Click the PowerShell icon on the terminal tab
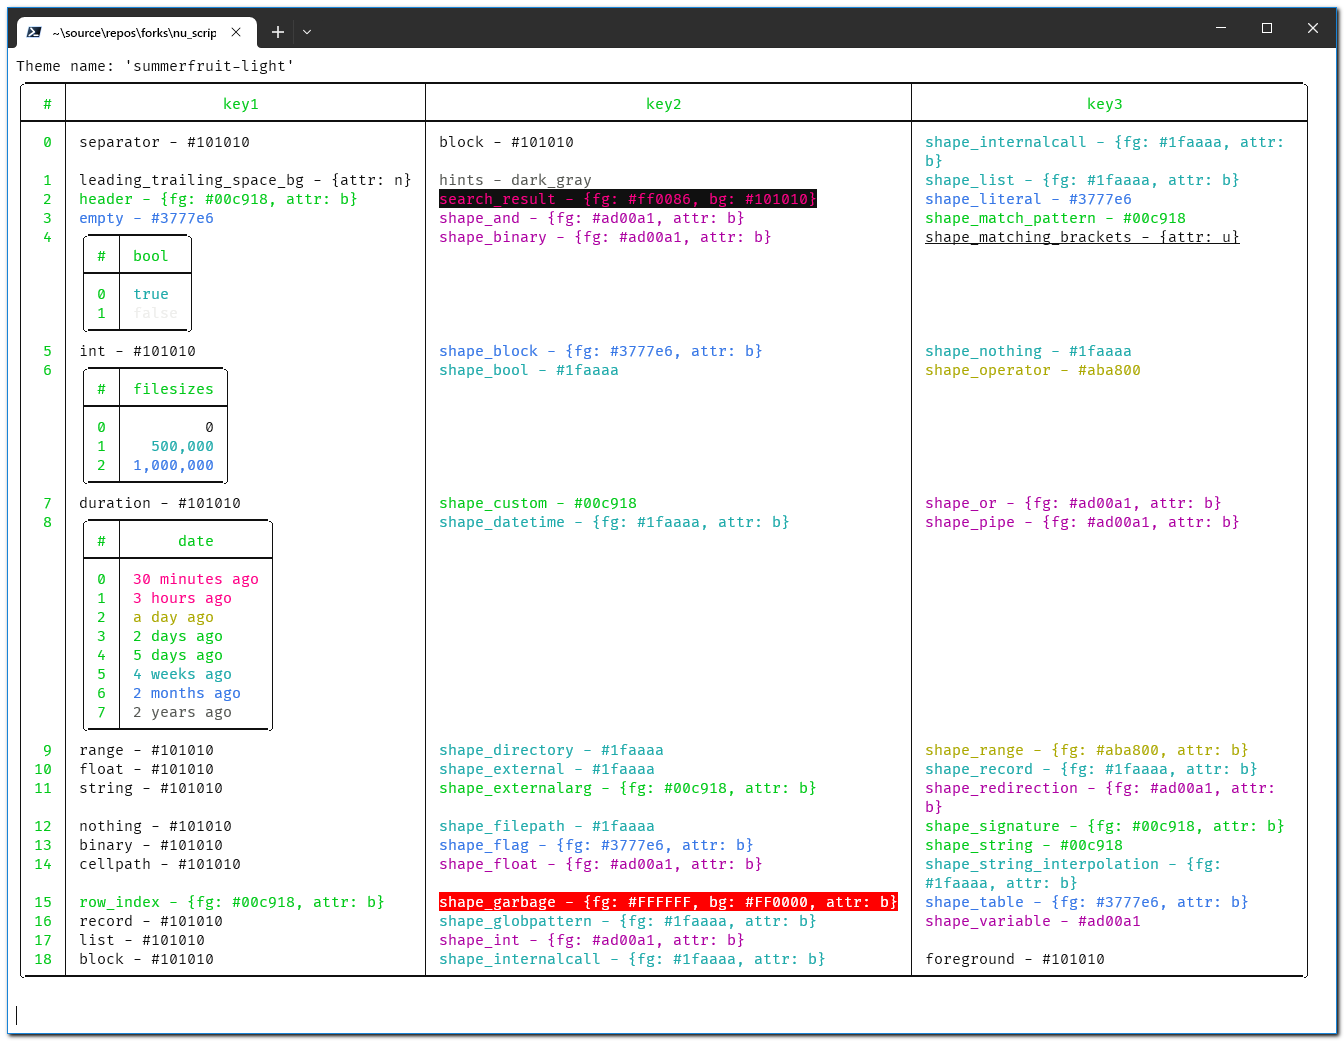The height and width of the screenshot is (1041, 1344). (34, 32)
